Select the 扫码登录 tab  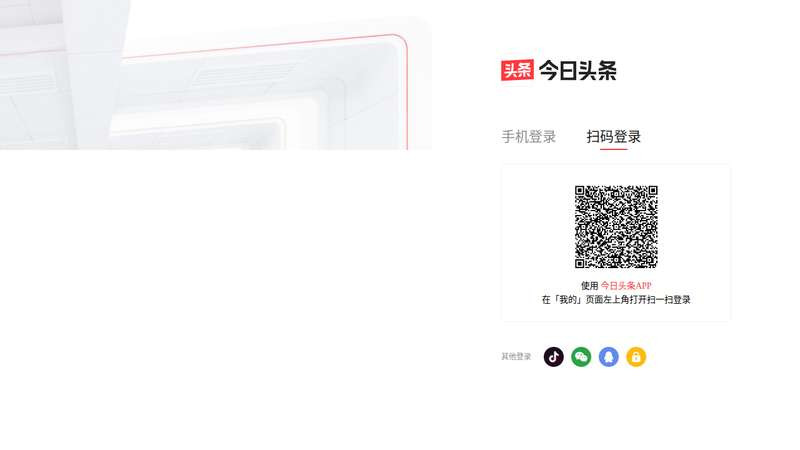click(613, 137)
